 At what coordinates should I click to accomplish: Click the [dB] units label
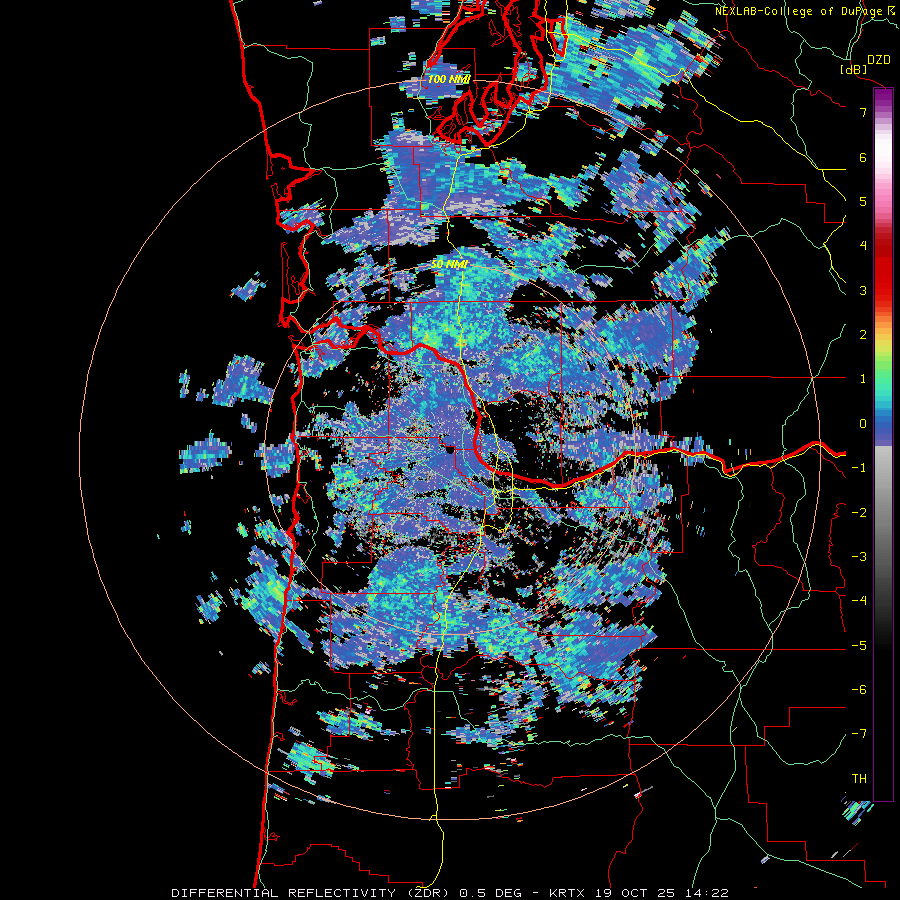(854, 69)
